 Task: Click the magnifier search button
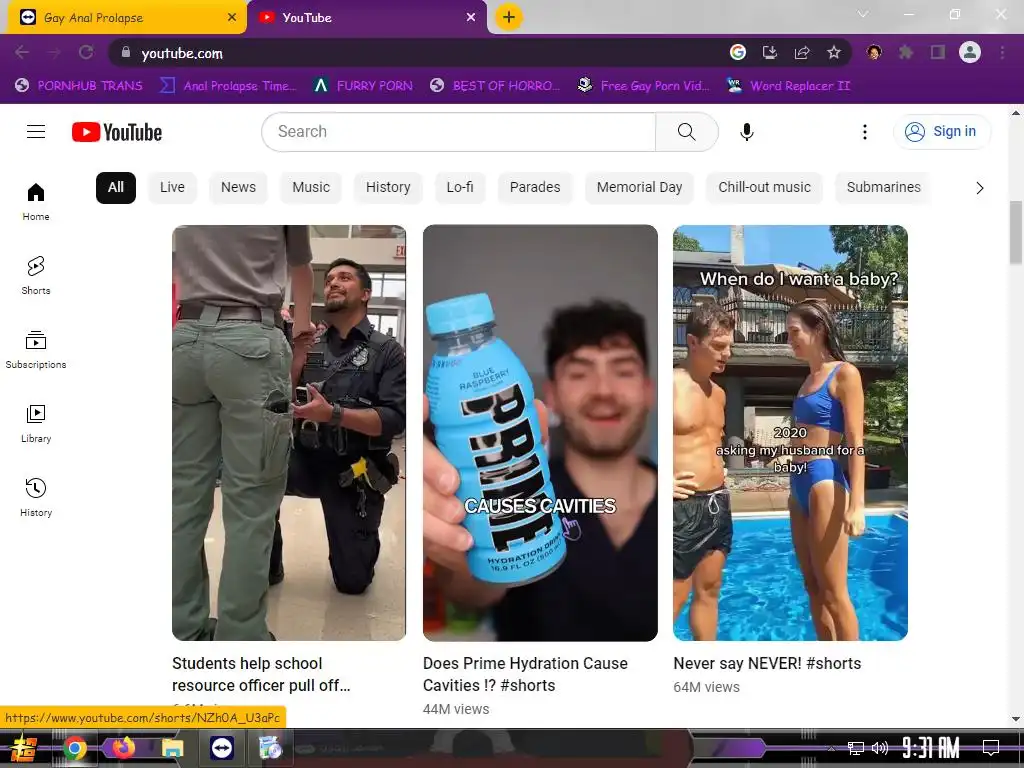coord(686,132)
